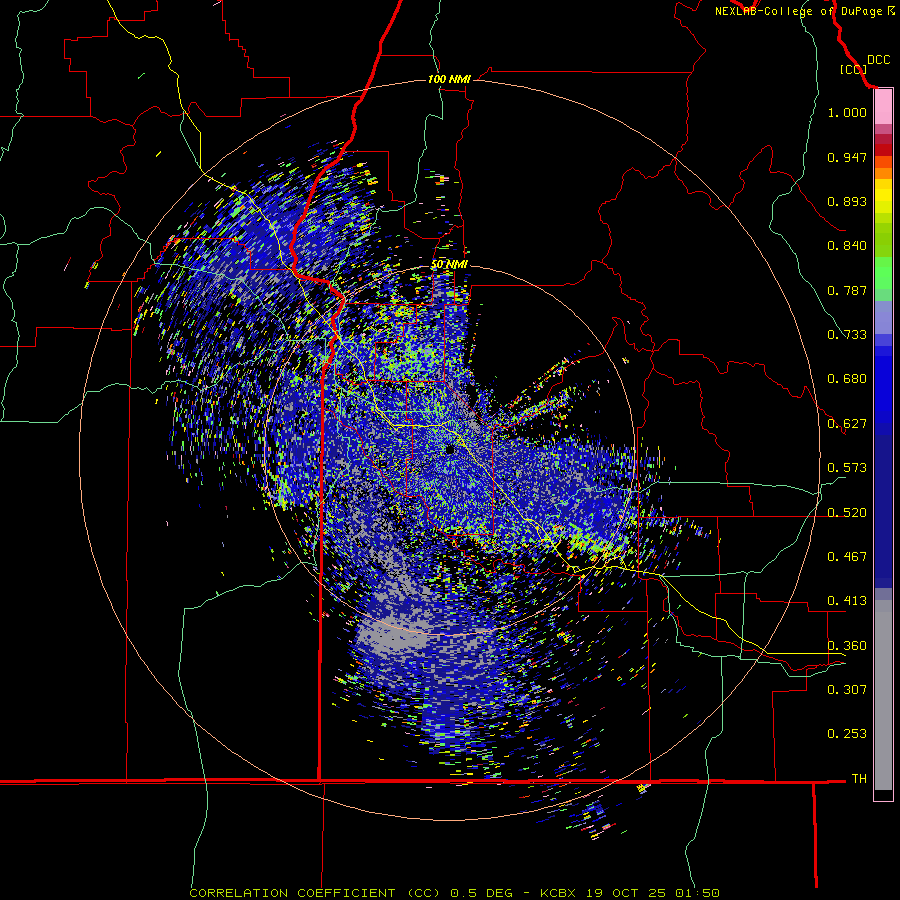Screen dimensions: 900x900
Task: Click the 50 NMI range ring label
Action: (449, 264)
